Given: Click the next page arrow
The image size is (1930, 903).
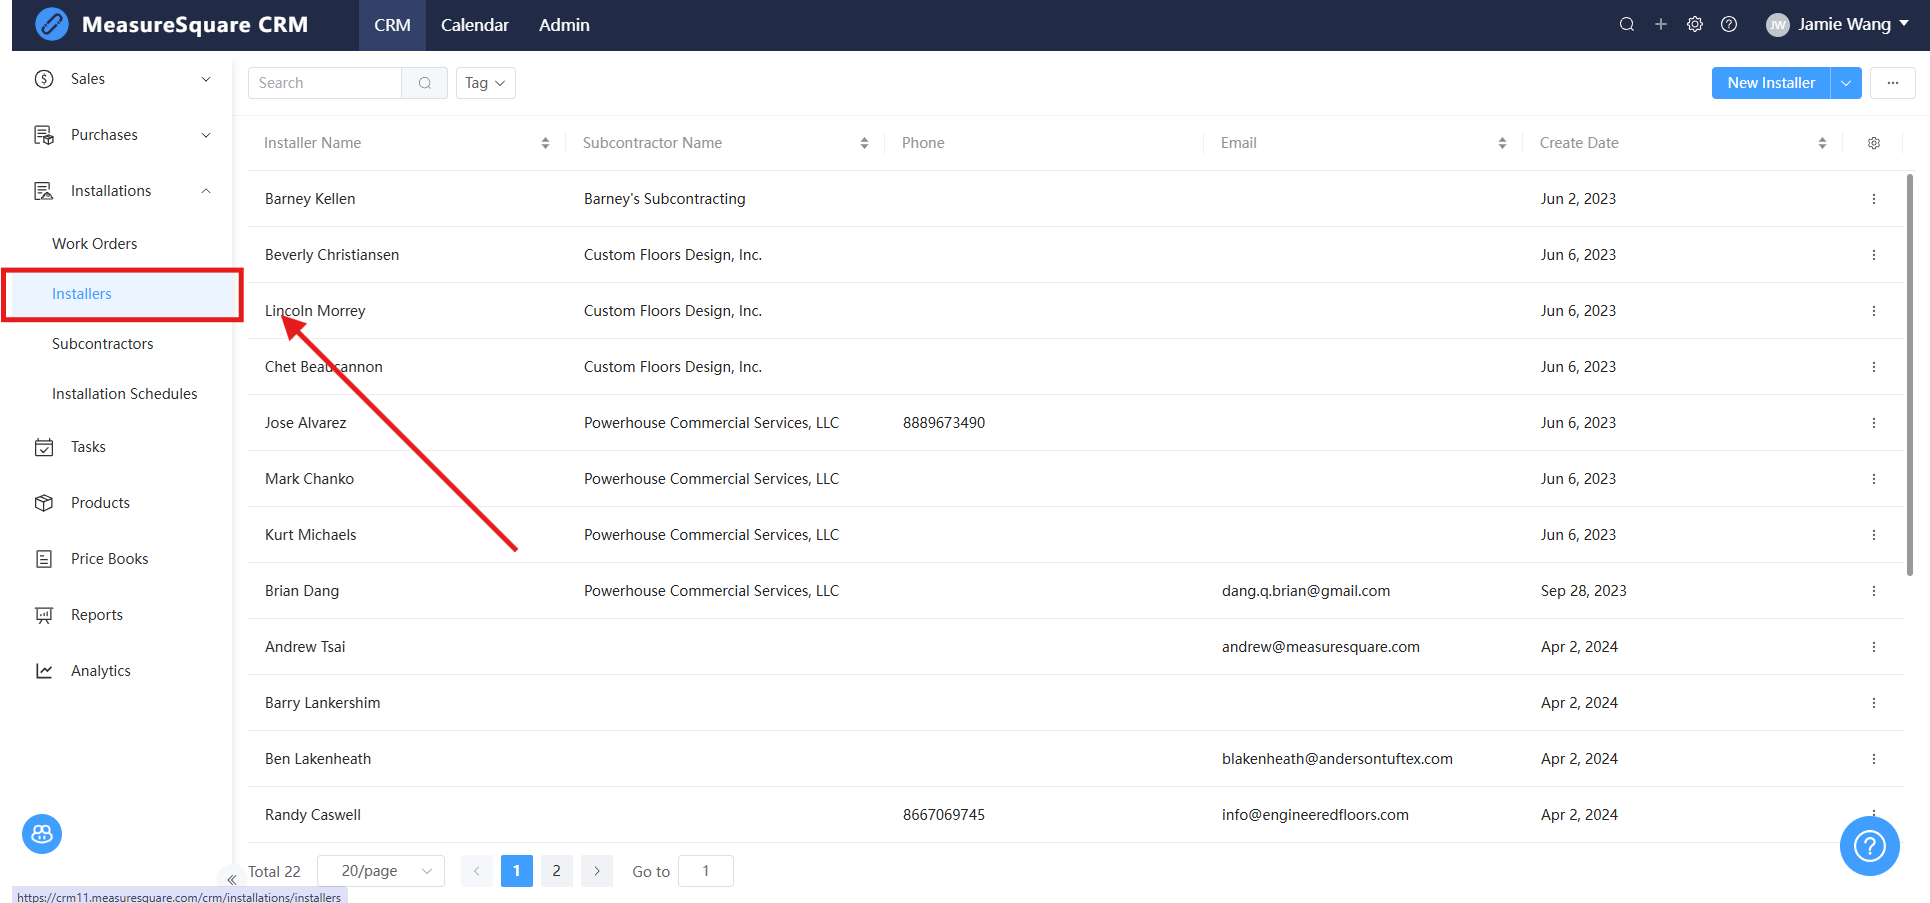Looking at the screenshot, I should pyautogui.click(x=597, y=871).
